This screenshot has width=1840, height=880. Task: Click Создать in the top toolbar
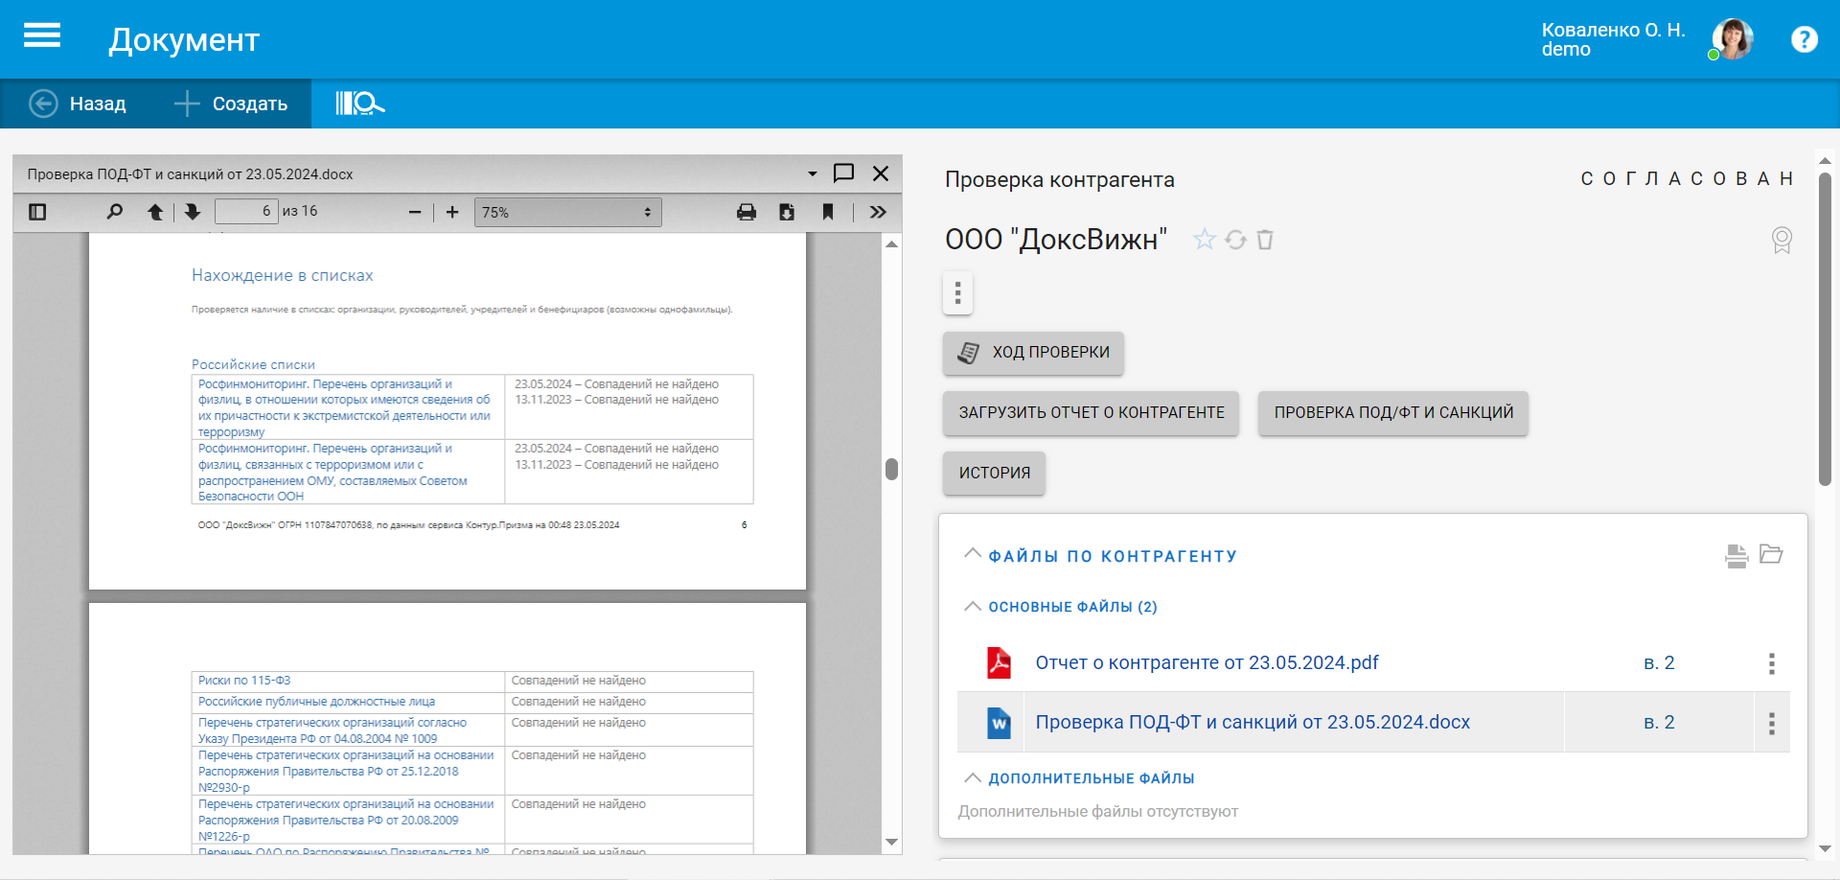231,104
